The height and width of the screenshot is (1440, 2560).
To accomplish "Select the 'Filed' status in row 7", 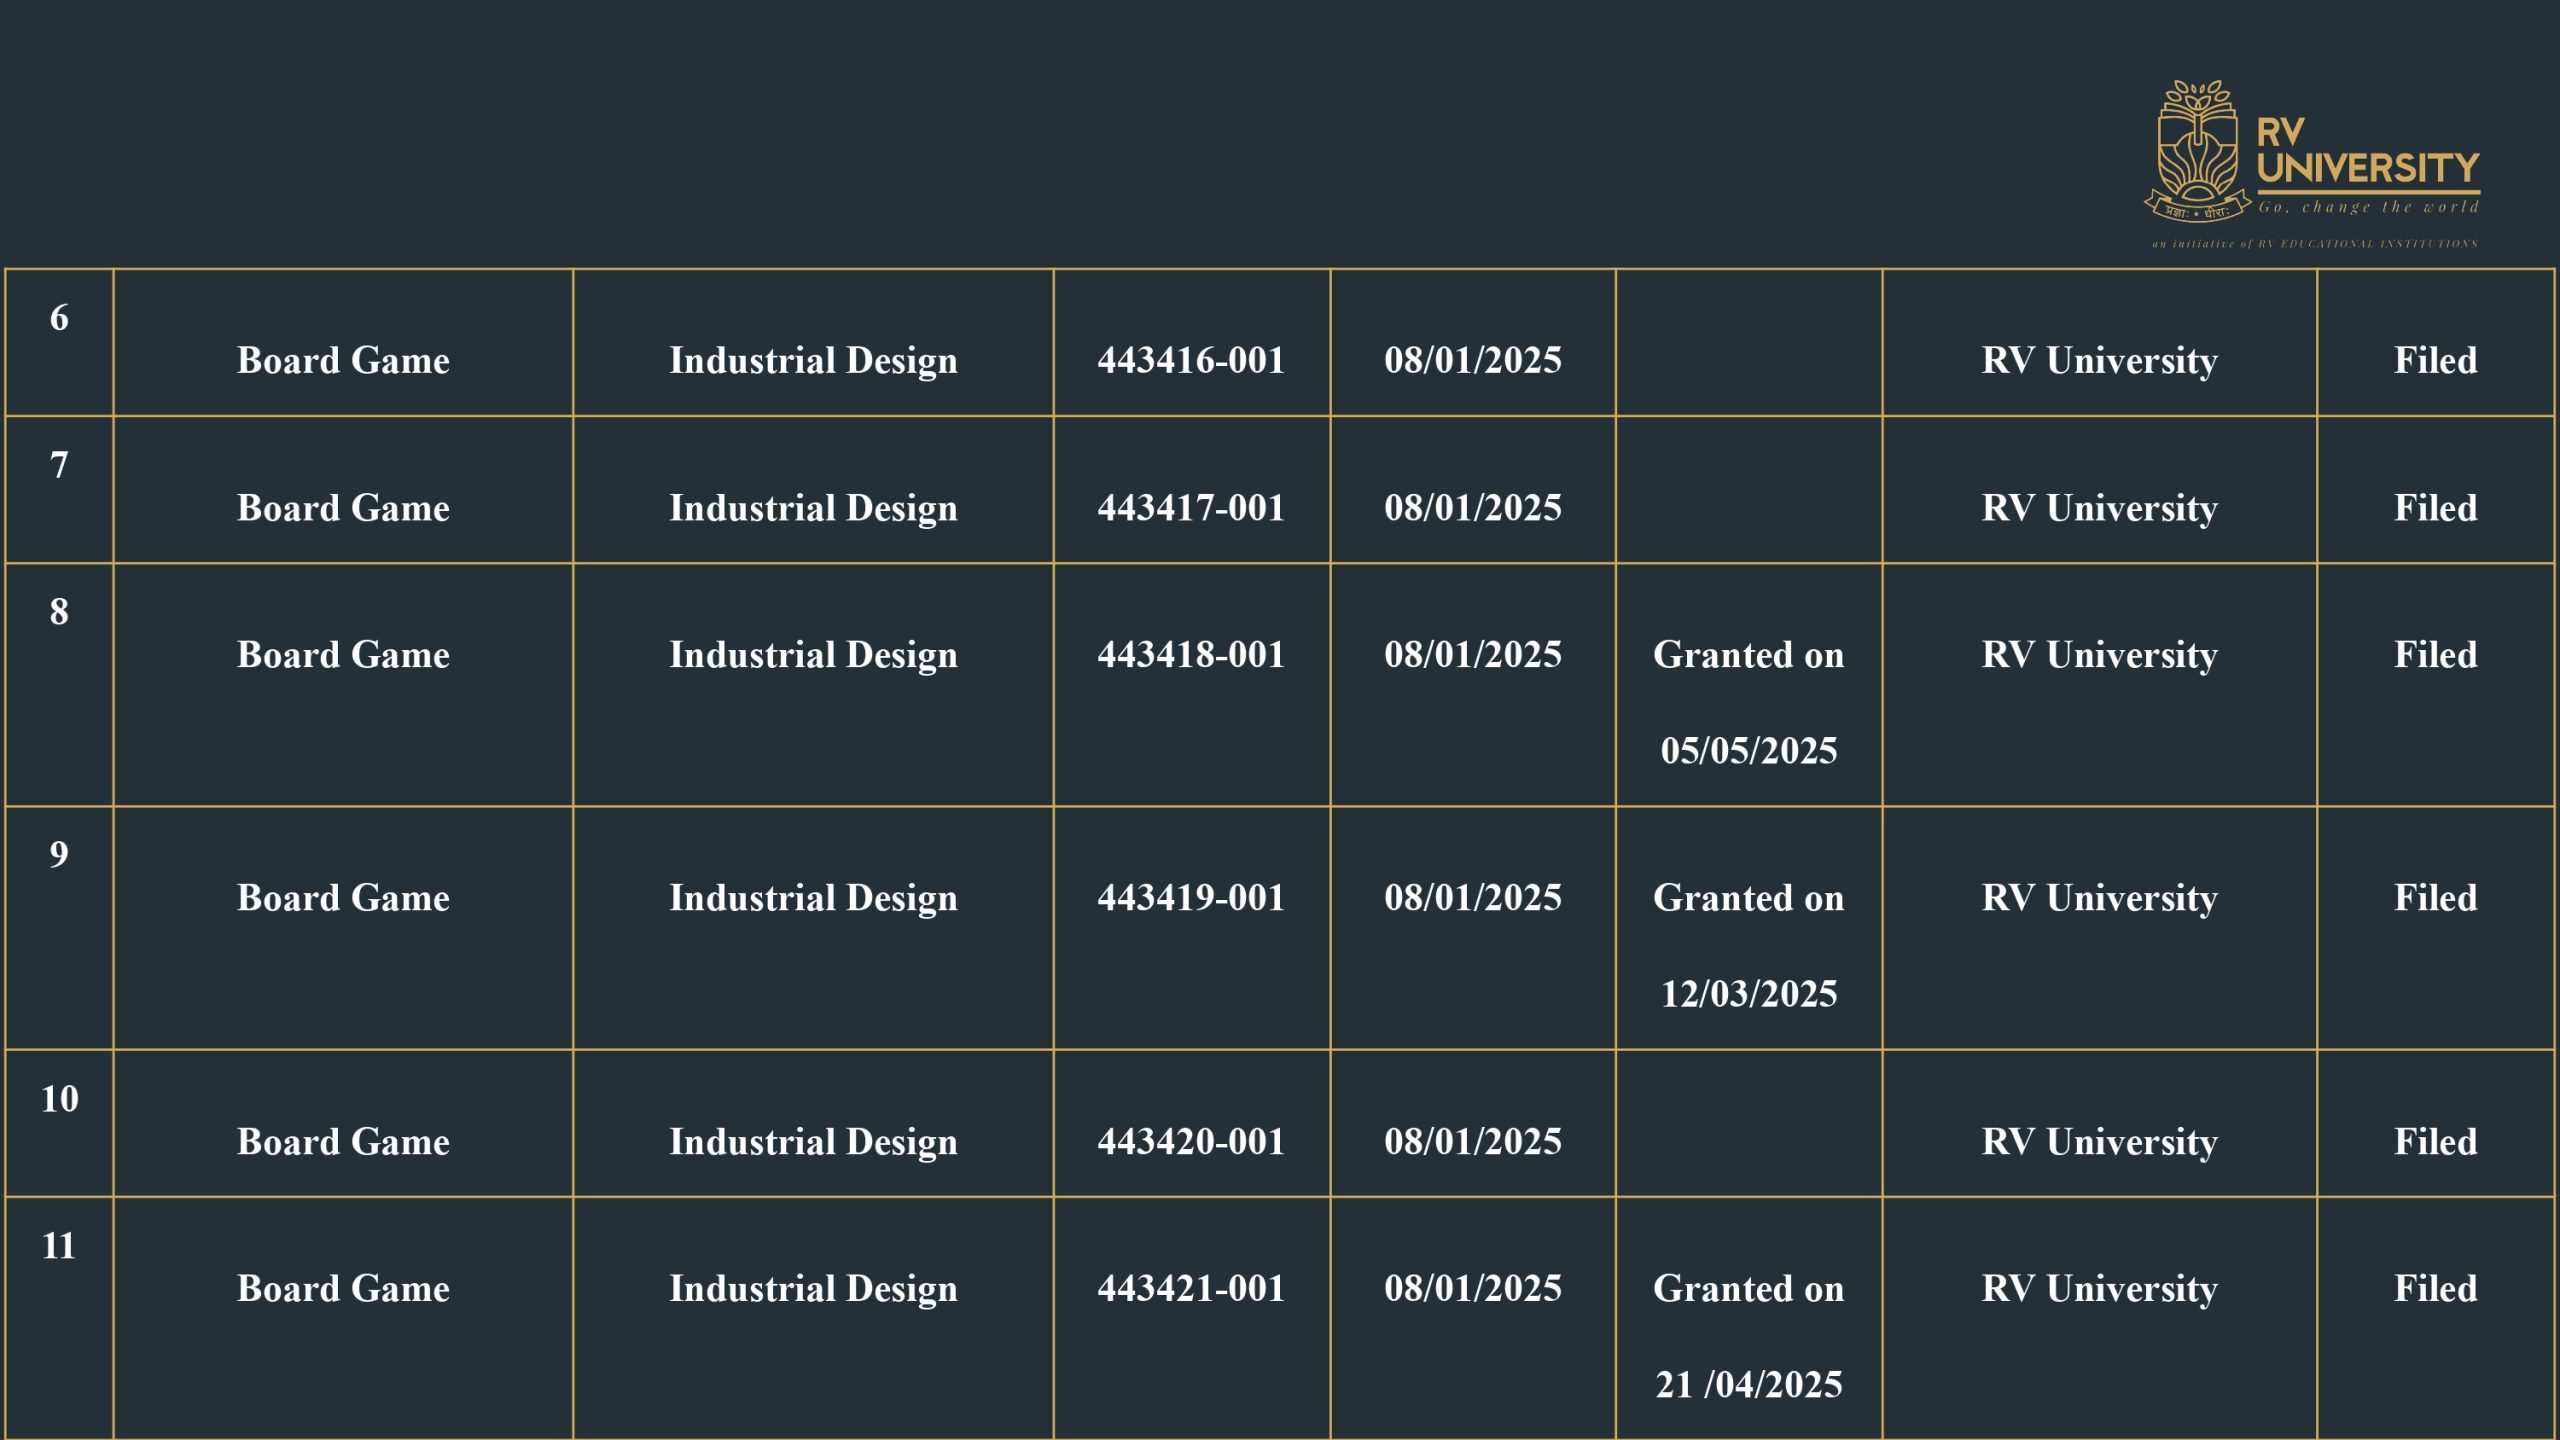I will coord(2436,508).
